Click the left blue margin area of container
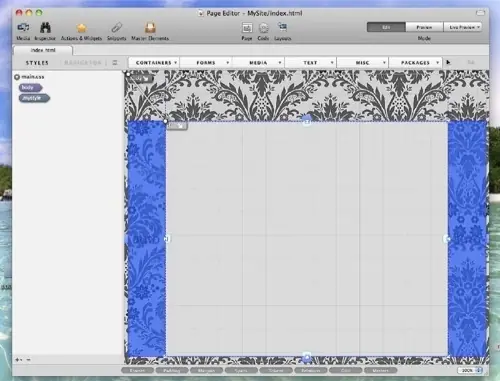 point(147,239)
